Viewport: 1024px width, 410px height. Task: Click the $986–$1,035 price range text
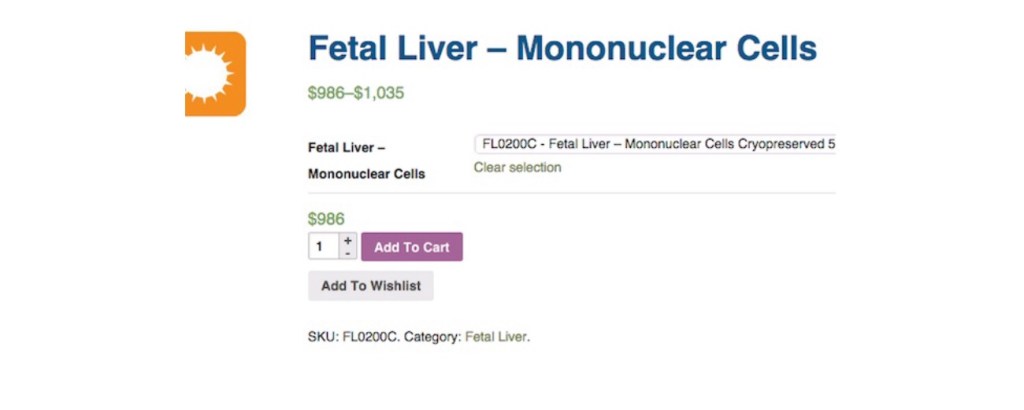click(356, 94)
